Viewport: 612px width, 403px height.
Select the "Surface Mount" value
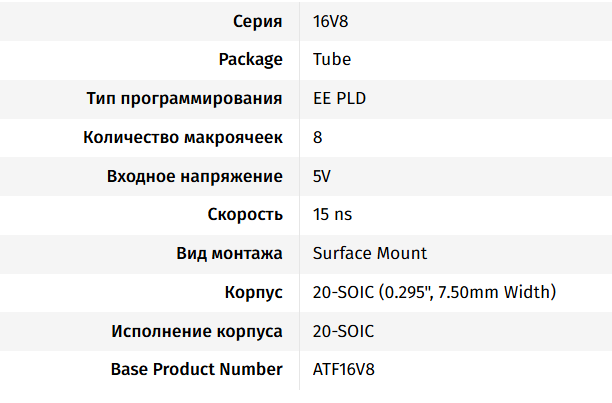[370, 253]
